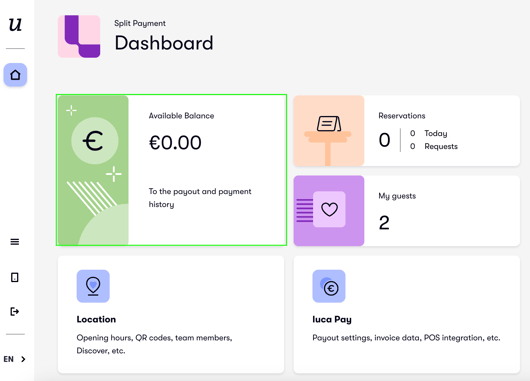Click the luca Pay euro icon

(x=329, y=286)
